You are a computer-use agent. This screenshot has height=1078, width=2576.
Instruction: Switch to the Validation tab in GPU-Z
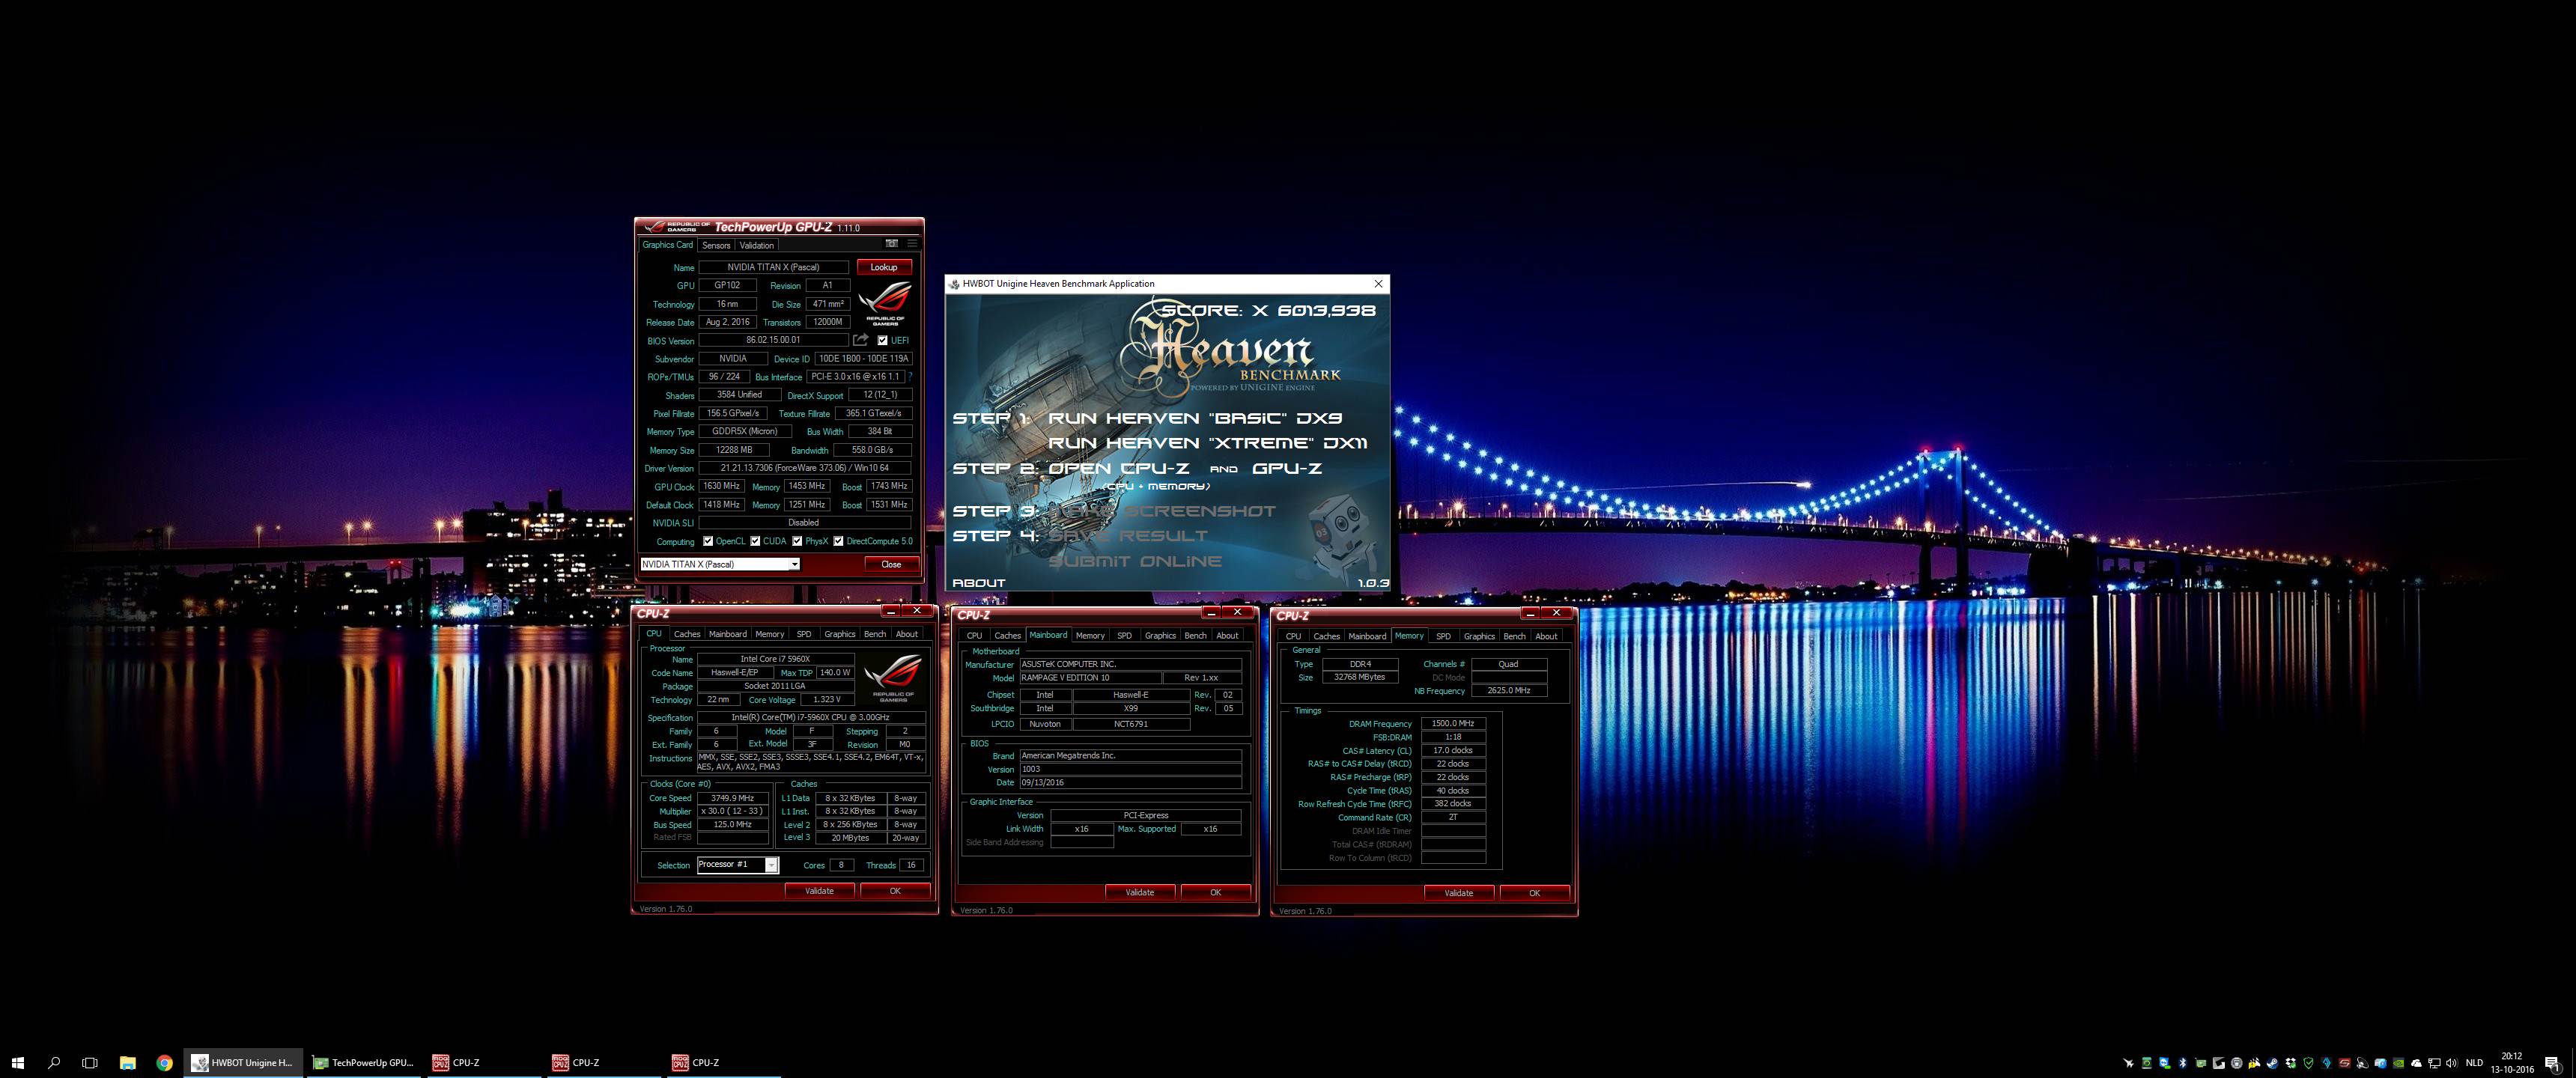[756, 245]
